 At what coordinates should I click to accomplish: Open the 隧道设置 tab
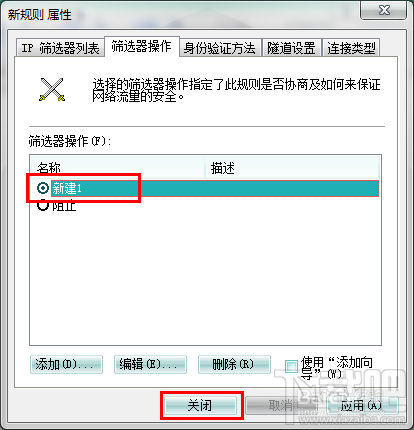291,48
